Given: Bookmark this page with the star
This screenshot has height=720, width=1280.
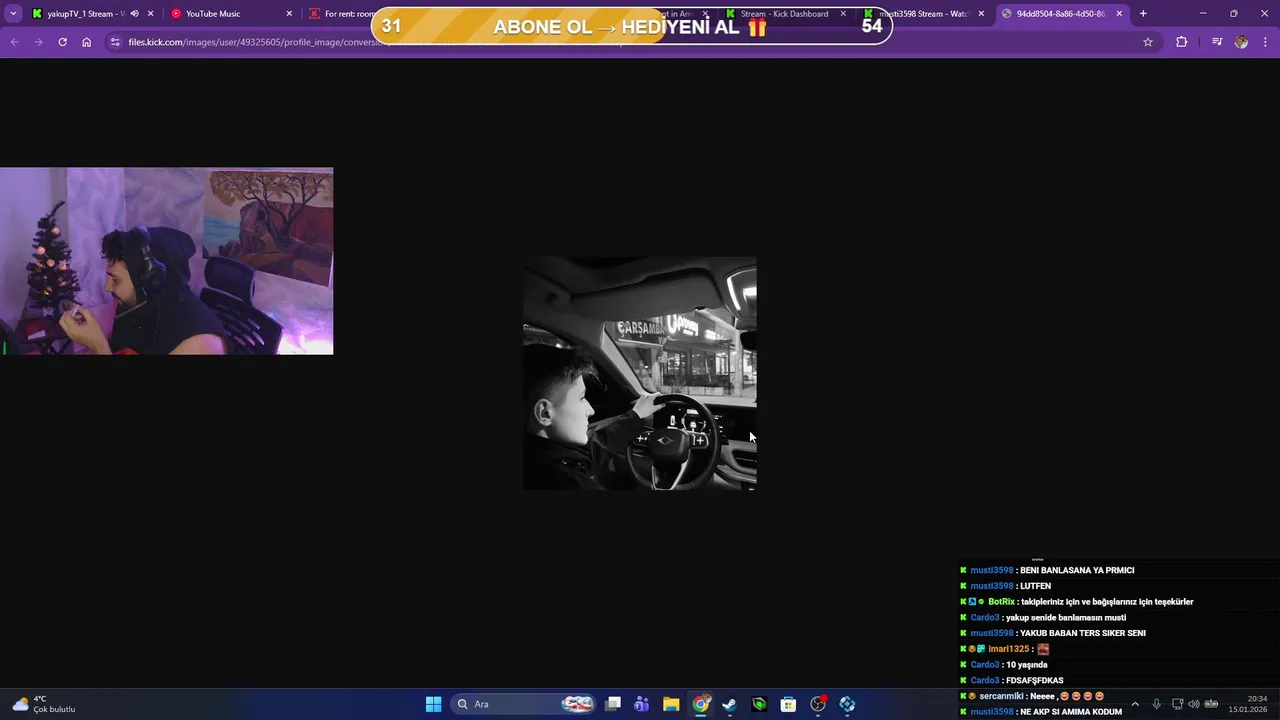Looking at the screenshot, I should (x=1148, y=42).
